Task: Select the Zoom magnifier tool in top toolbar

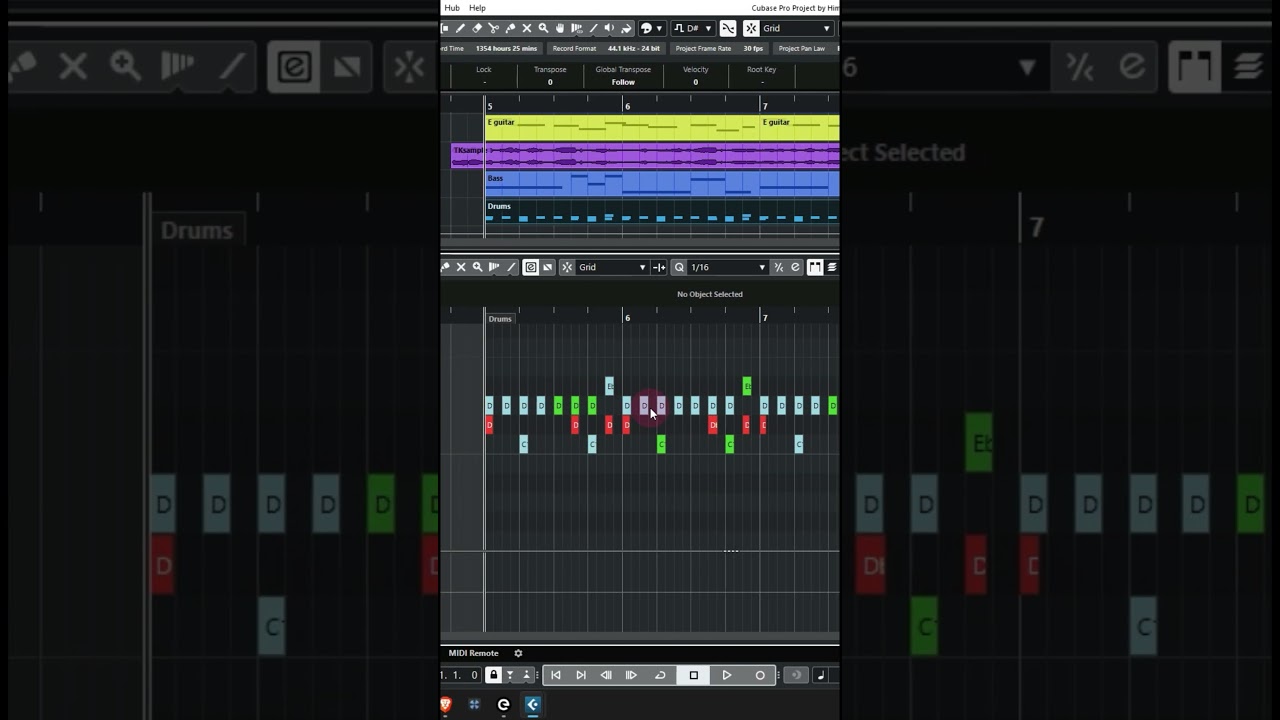Action: [543, 28]
